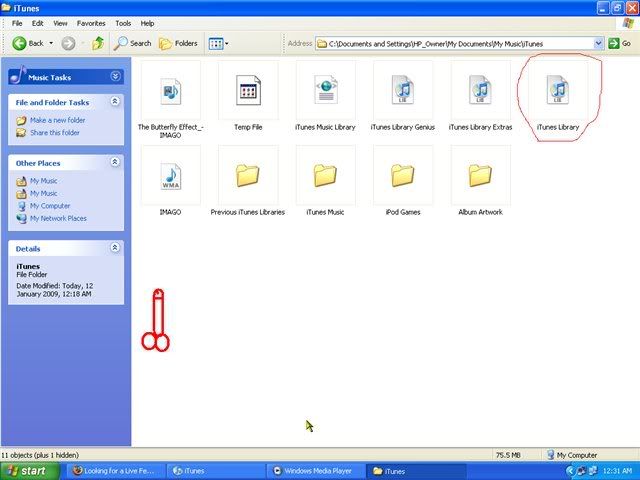640x480 pixels.
Task: Switch to the iTunes app taskbar button
Action: click(x=214, y=471)
